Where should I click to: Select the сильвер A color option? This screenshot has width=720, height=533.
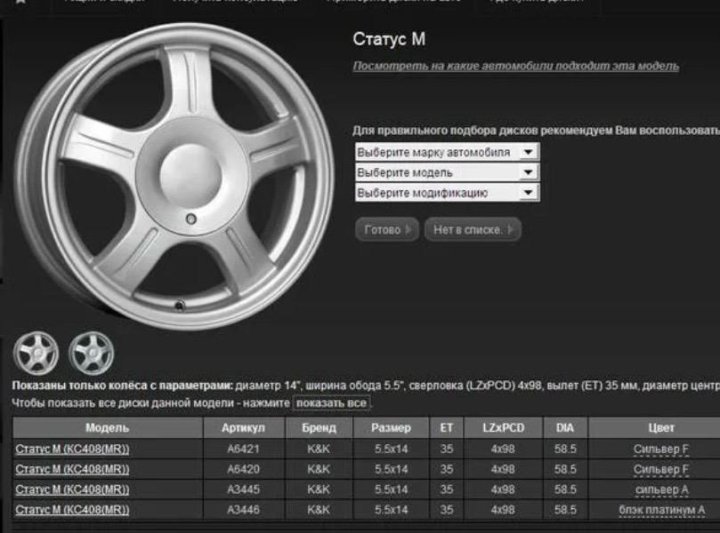tap(661, 489)
